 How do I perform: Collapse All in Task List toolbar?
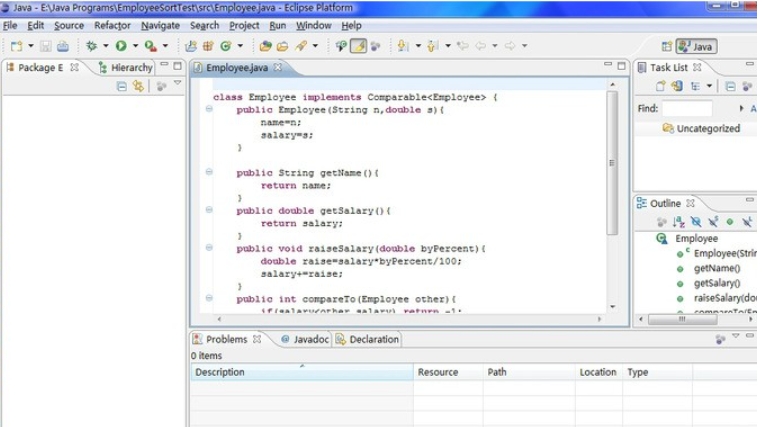[x=730, y=86]
